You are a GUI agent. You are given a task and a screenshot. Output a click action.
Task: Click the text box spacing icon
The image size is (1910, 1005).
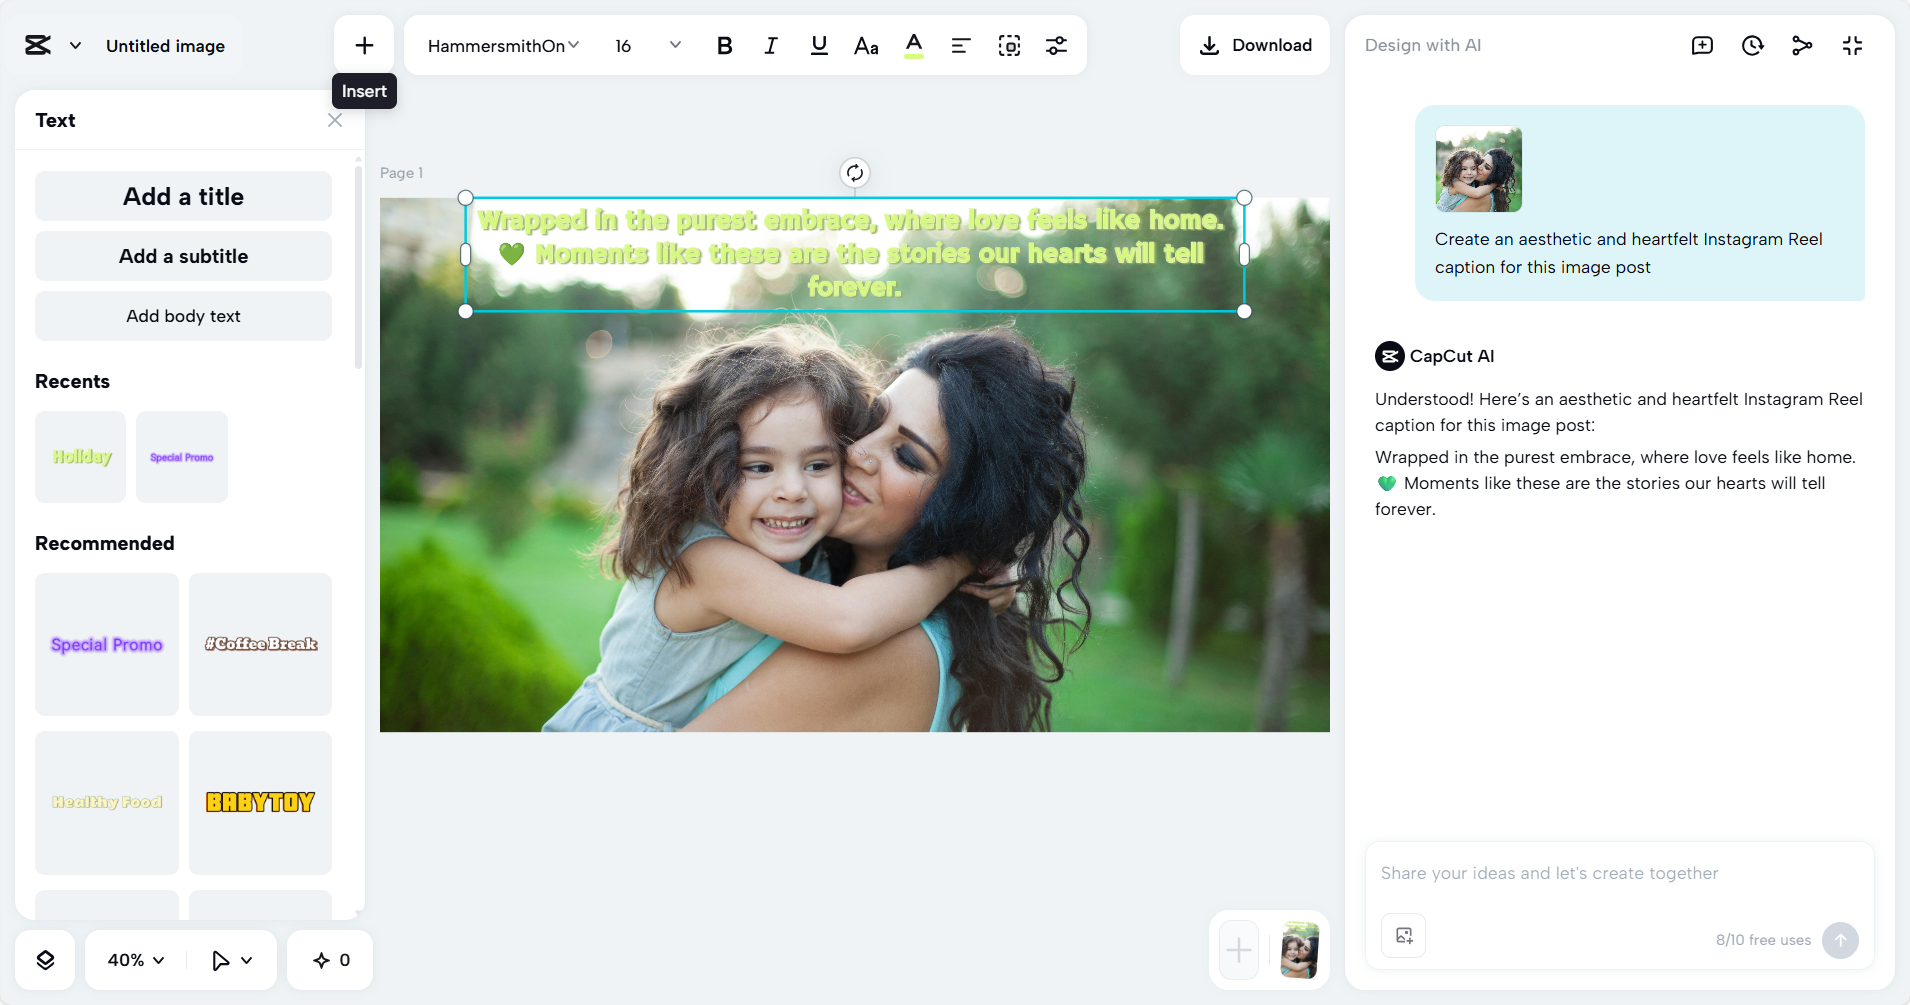1010,46
